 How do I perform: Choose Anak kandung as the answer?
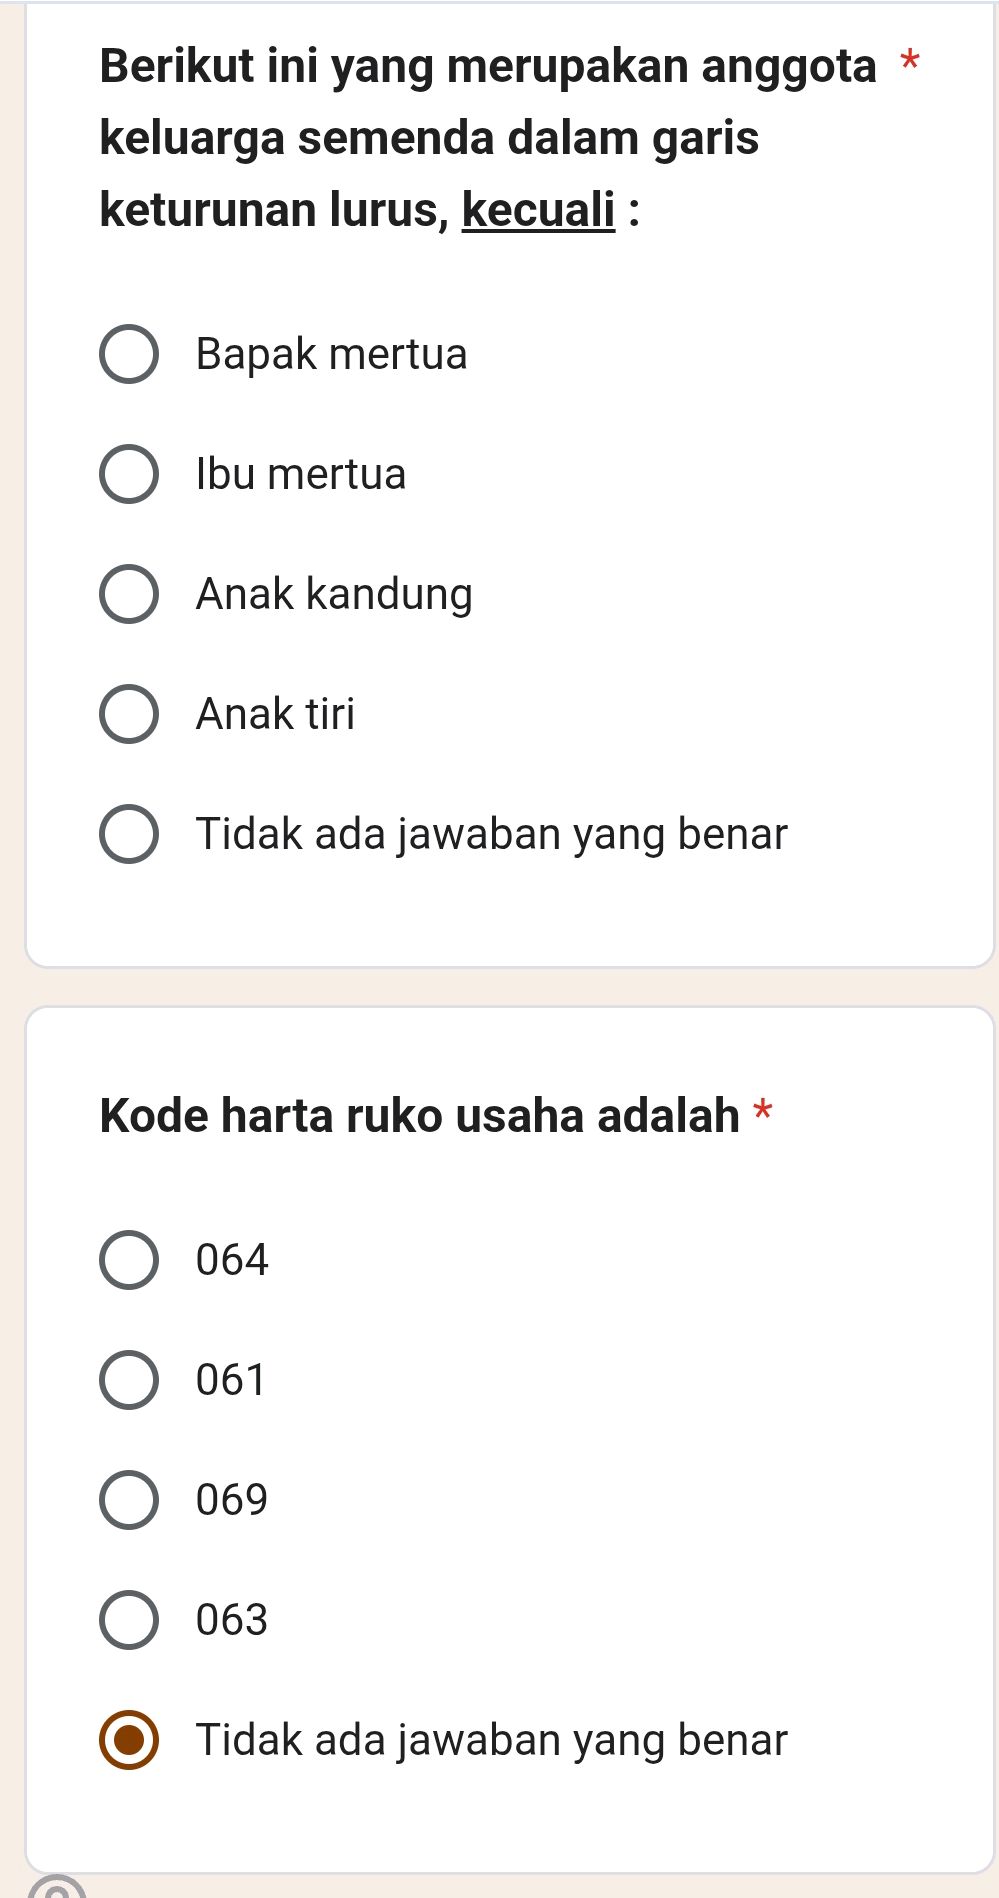pyautogui.click(x=128, y=593)
